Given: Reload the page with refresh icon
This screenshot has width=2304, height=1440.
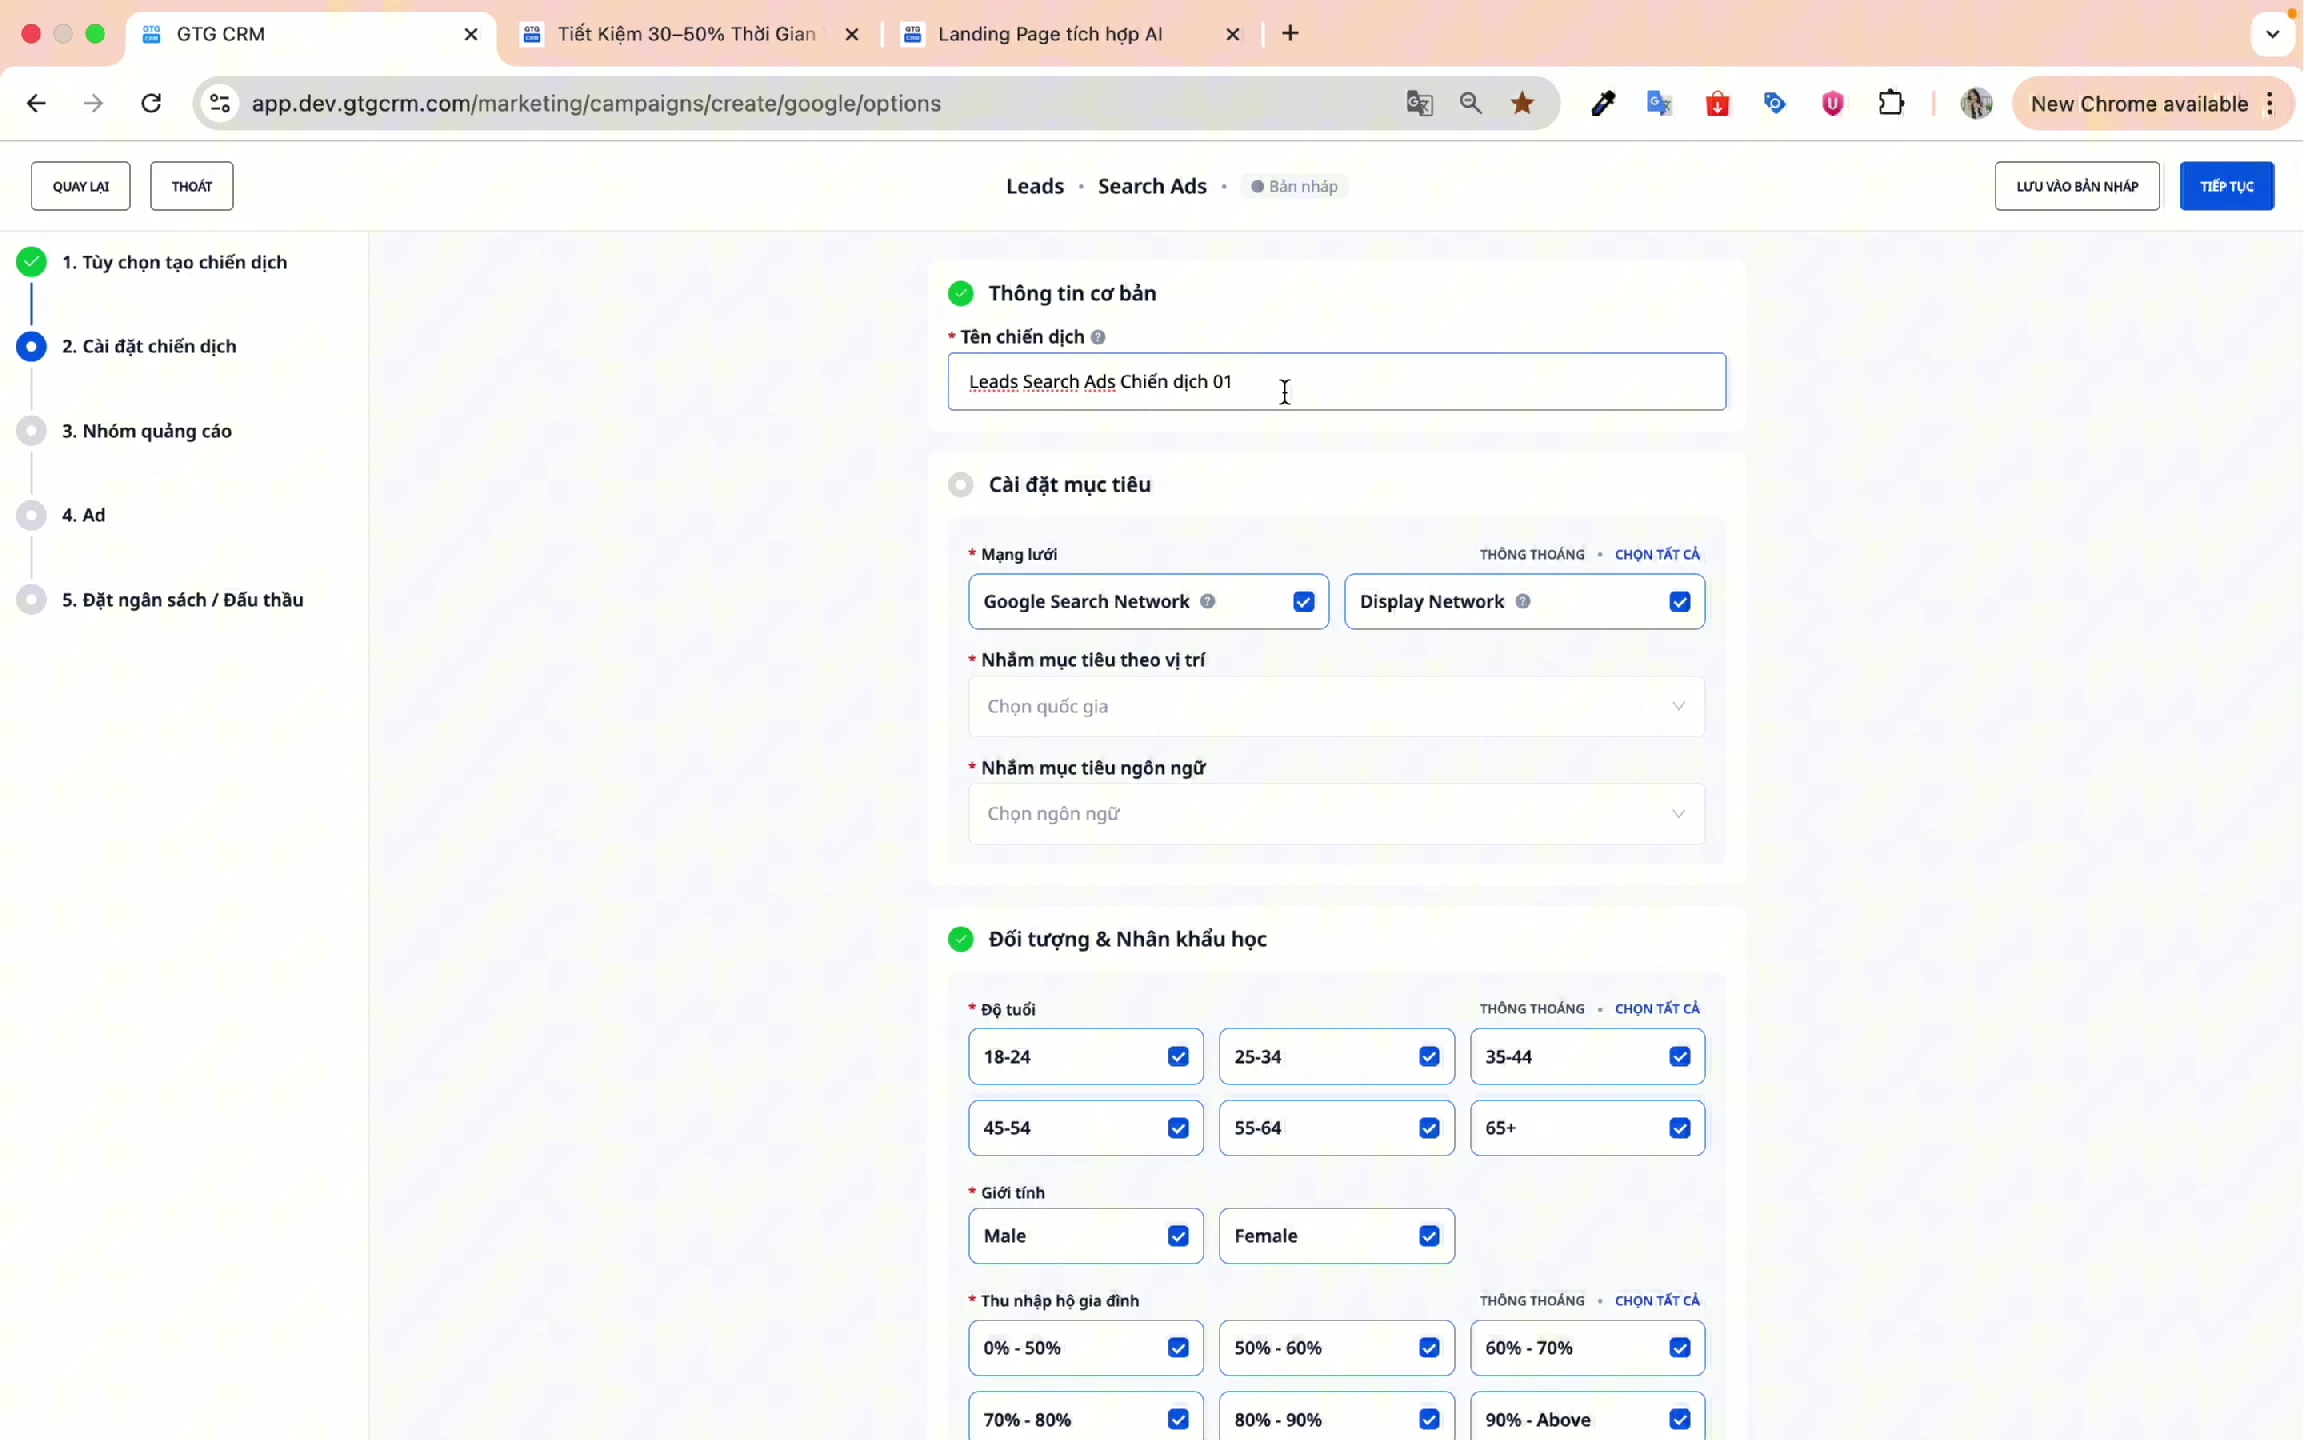Looking at the screenshot, I should pyautogui.click(x=151, y=103).
